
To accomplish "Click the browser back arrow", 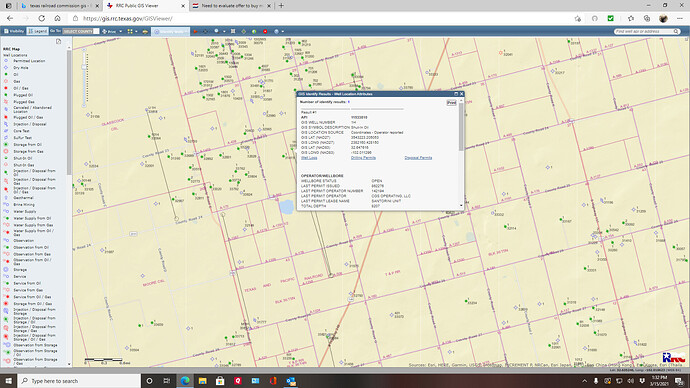I will (10, 18).
